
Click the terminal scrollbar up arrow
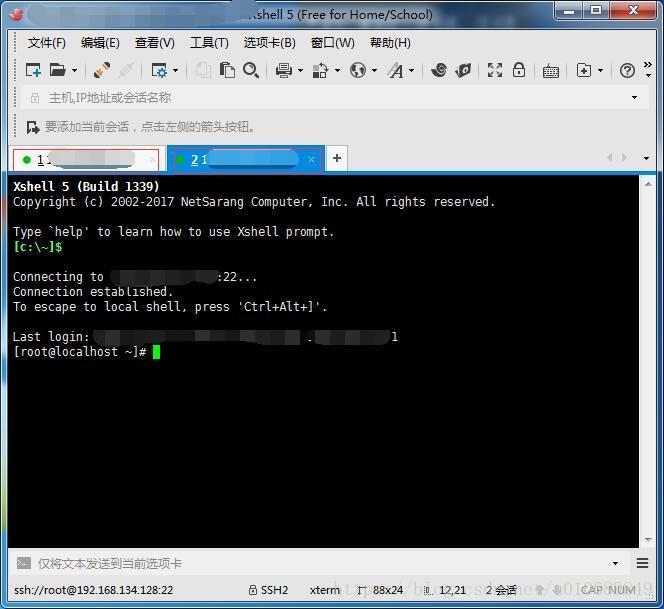click(x=648, y=184)
